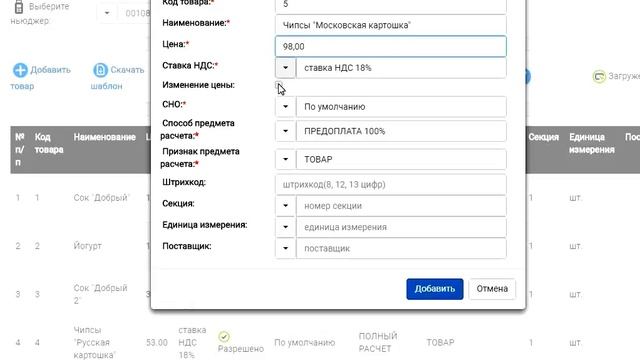Viewport: 640px width, 360px height.
Task: Expand the Признак предмета расчета dropdown
Action: click(285, 159)
